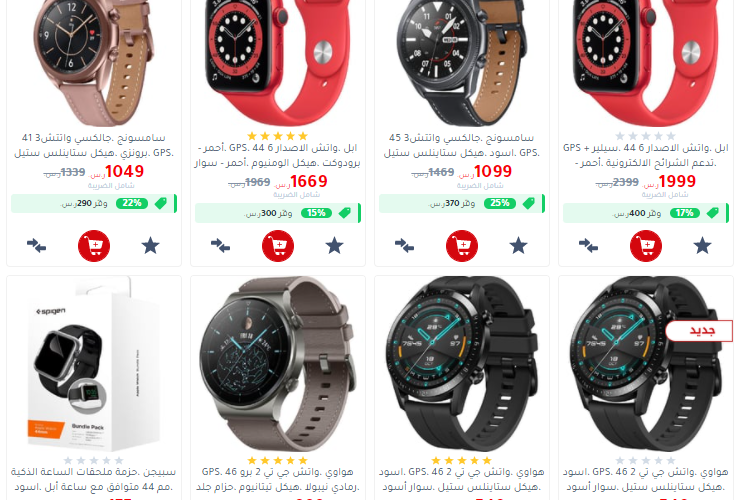Viewport: 740px width, 500px height.
Task: Compare the black Galaxy Watch3 45 using arrows icon
Action: [x=404, y=246]
